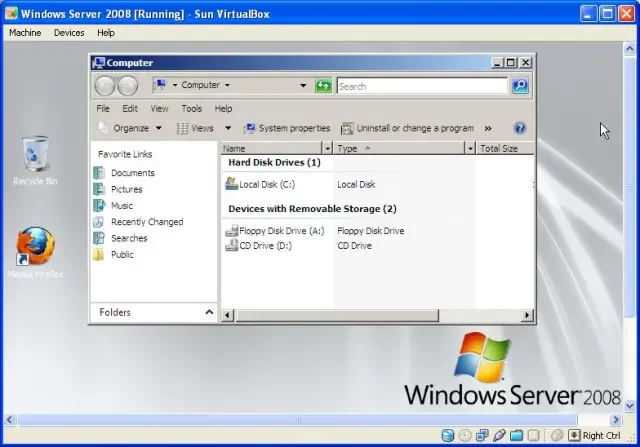Click the VirtualBox hard disk status icon
The width and height of the screenshot is (640, 447).
click(447, 436)
